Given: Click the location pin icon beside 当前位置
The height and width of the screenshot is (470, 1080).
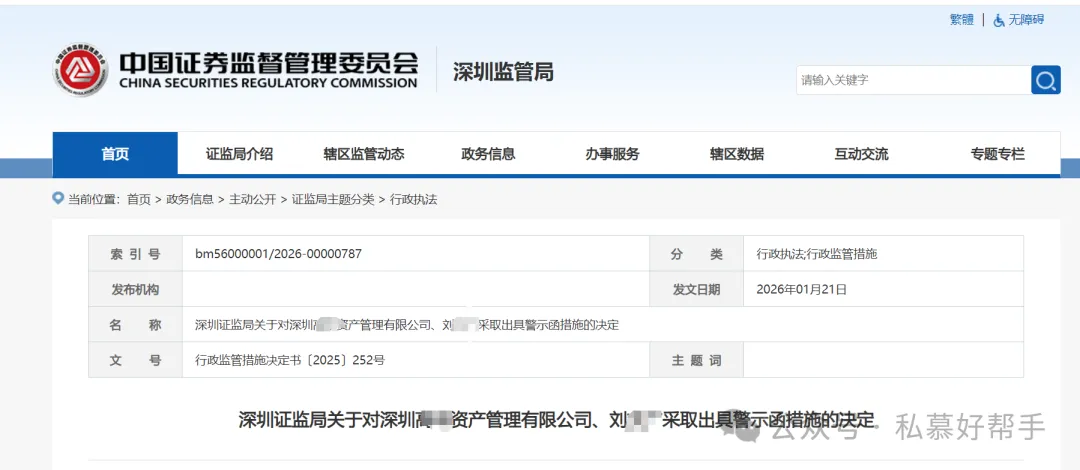Looking at the screenshot, I should [58, 198].
